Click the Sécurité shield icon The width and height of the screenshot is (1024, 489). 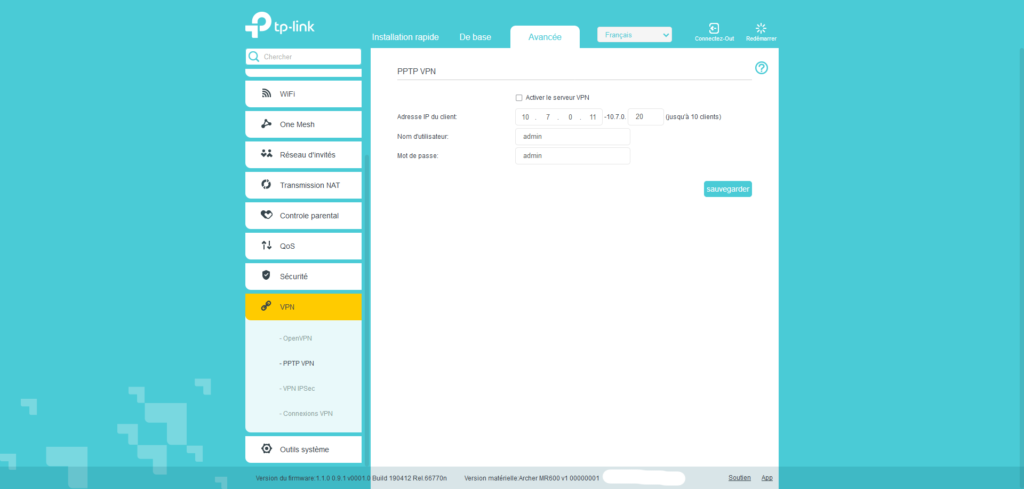[266, 275]
